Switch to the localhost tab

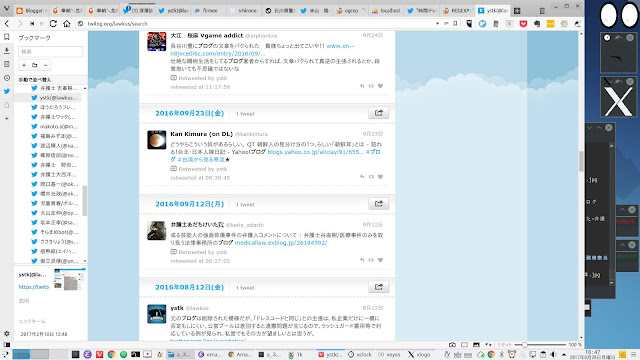point(386,11)
